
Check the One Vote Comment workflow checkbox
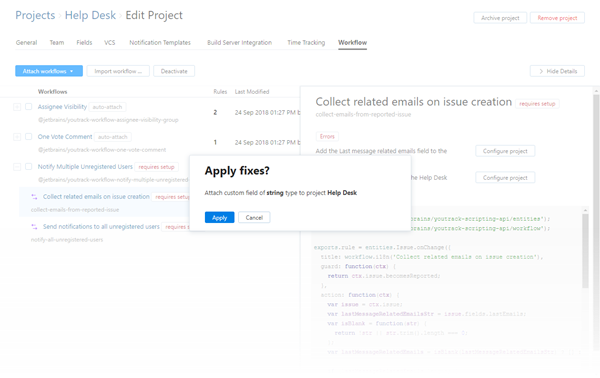pos(29,137)
